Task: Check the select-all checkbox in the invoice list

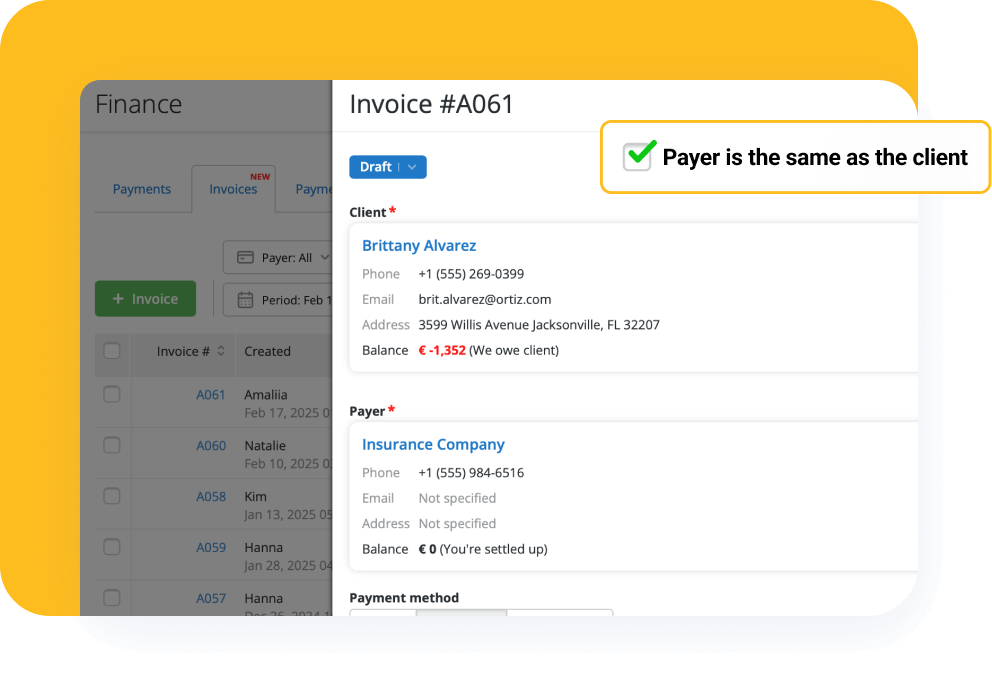Action: click(x=111, y=352)
